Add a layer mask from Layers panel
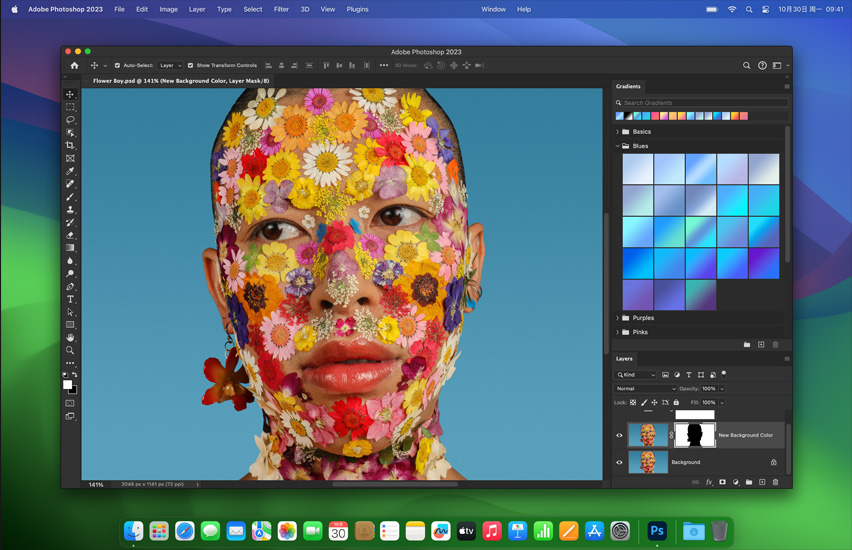The height and width of the screenshot is (550, 852). tap(722, 482)
